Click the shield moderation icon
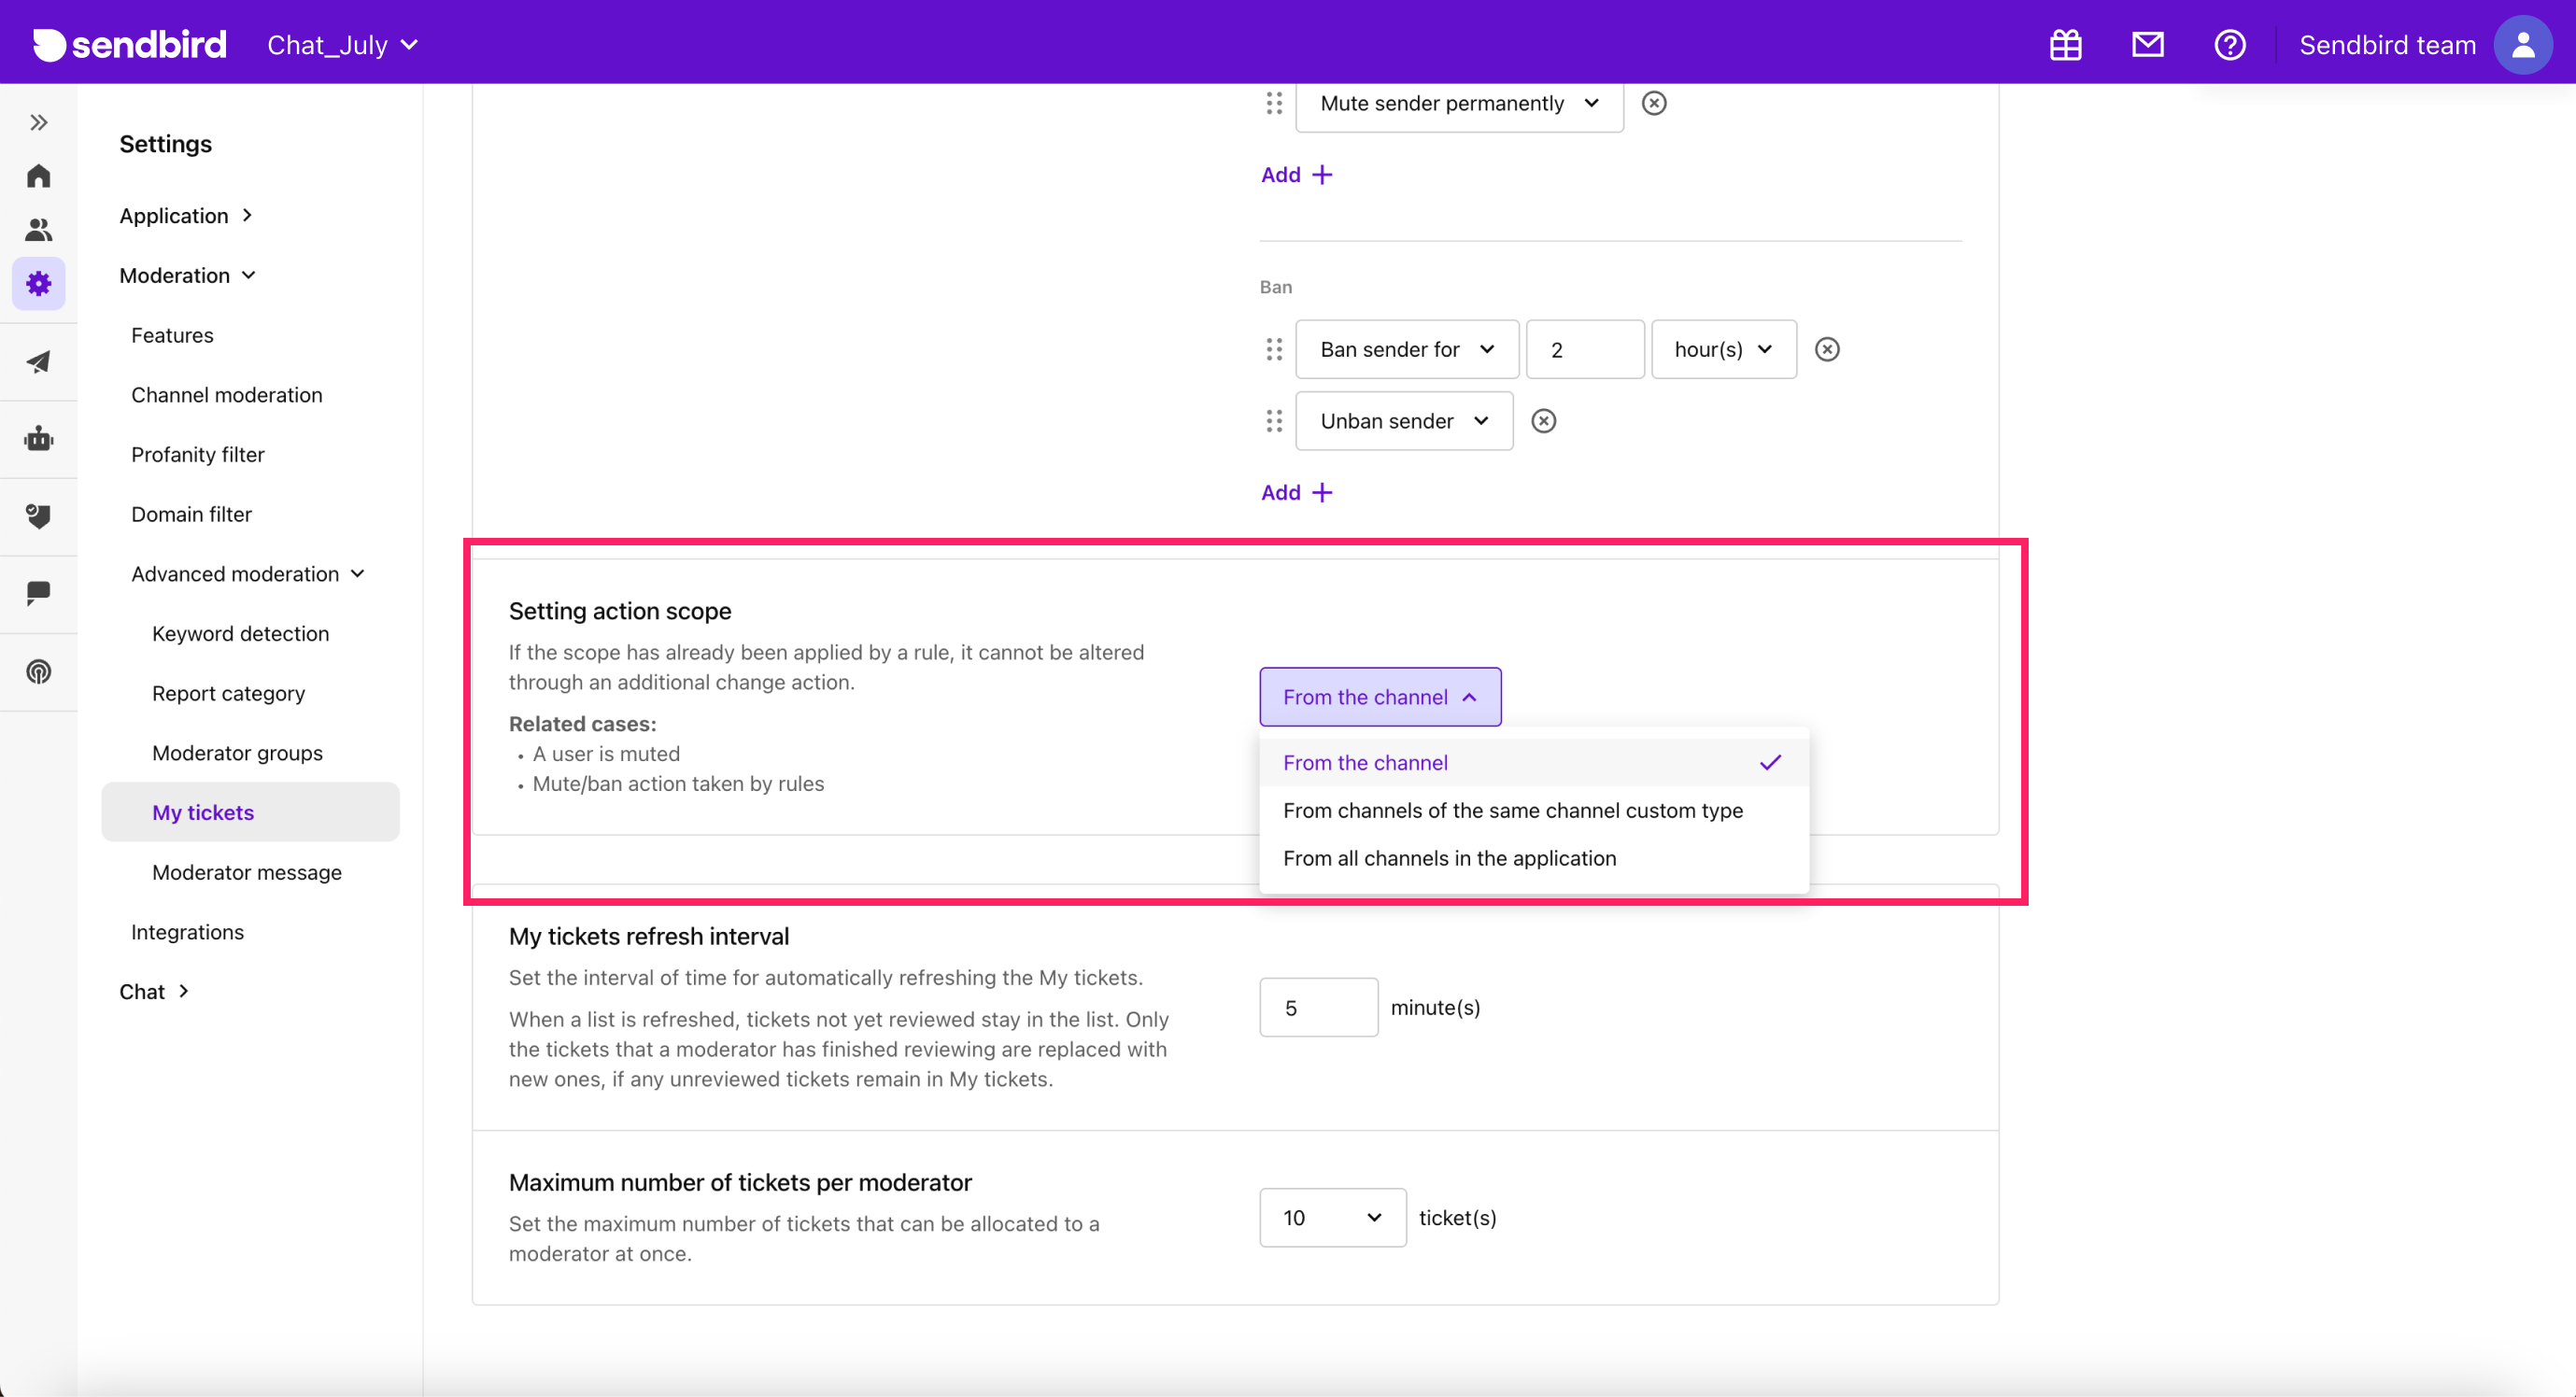The image size is (2576, 1397). (38, 516)
